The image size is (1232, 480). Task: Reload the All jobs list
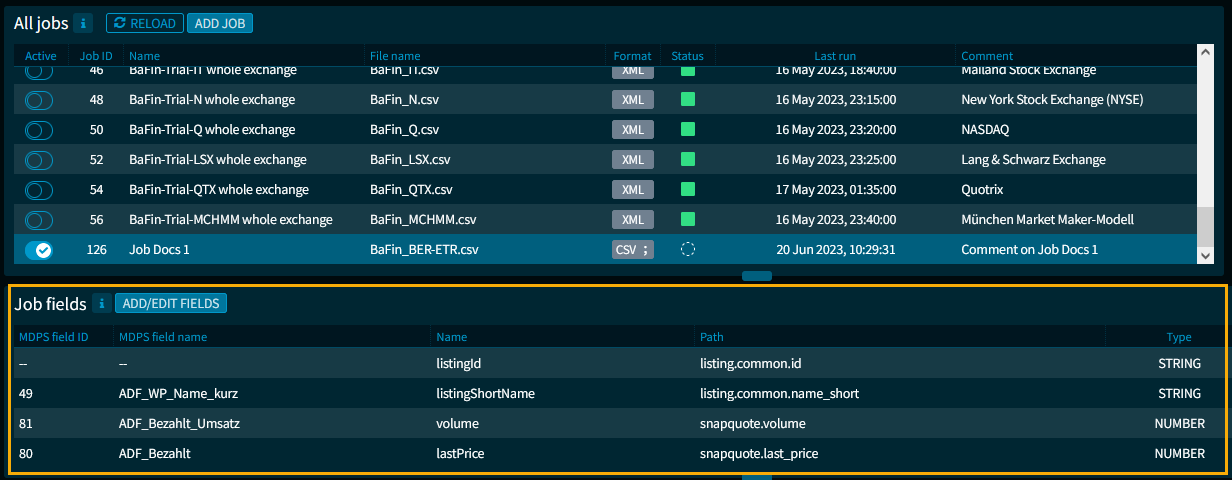[144, 23]
